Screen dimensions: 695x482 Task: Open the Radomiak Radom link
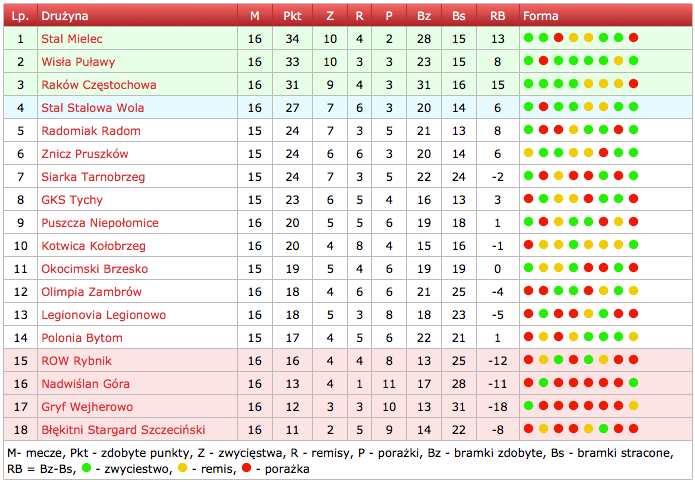point(91,131)
